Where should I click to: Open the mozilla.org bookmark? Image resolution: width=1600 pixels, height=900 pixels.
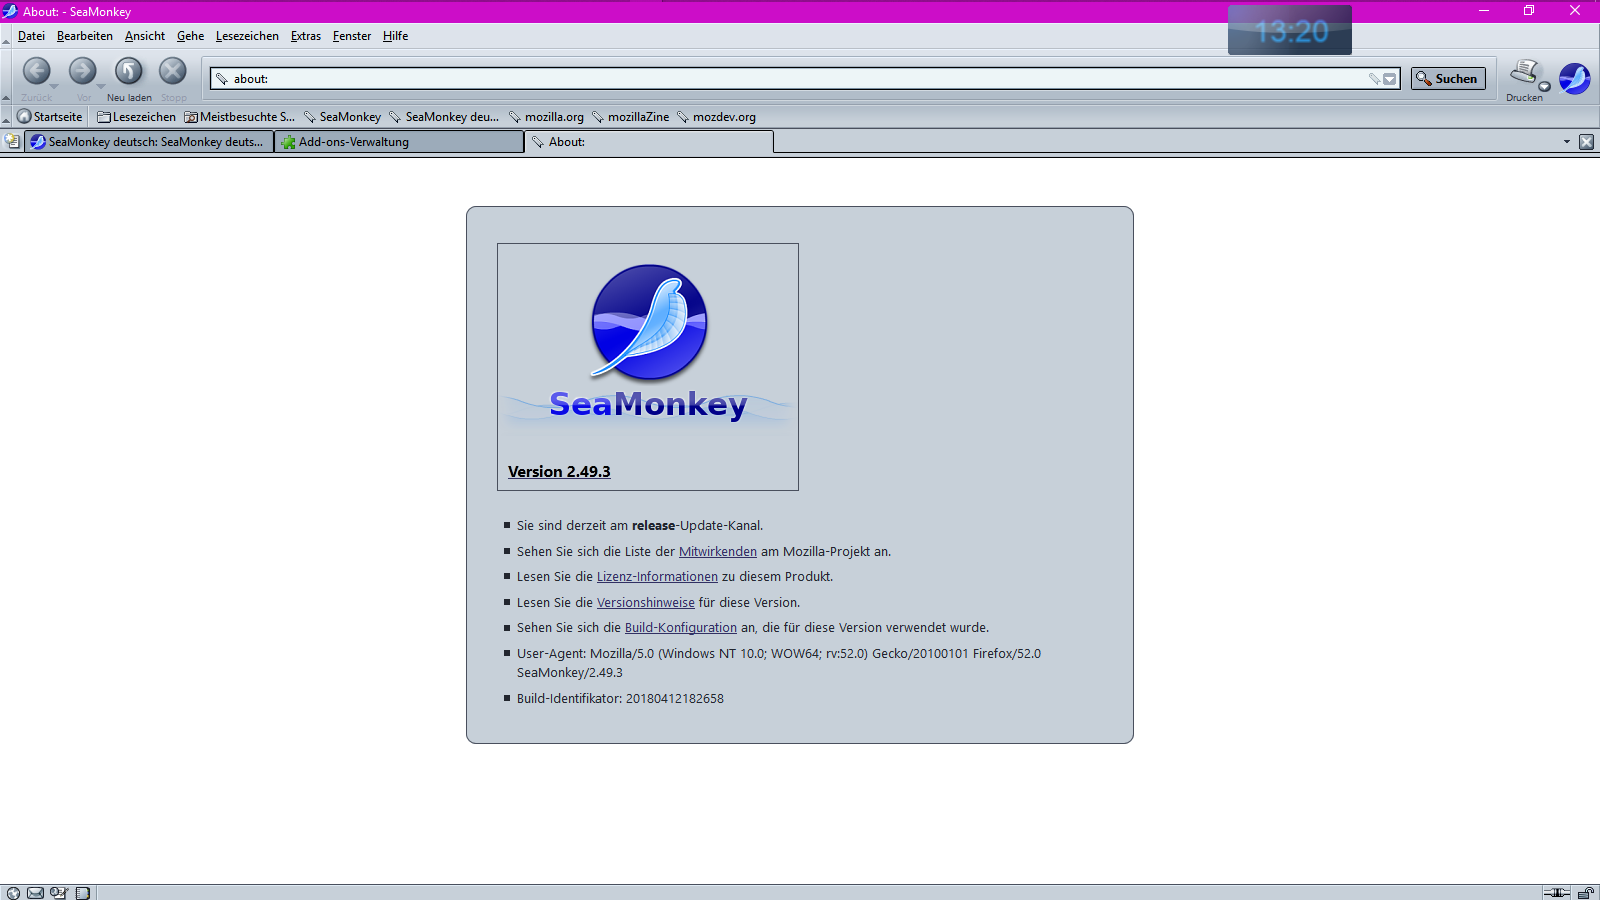coord(546,117)
